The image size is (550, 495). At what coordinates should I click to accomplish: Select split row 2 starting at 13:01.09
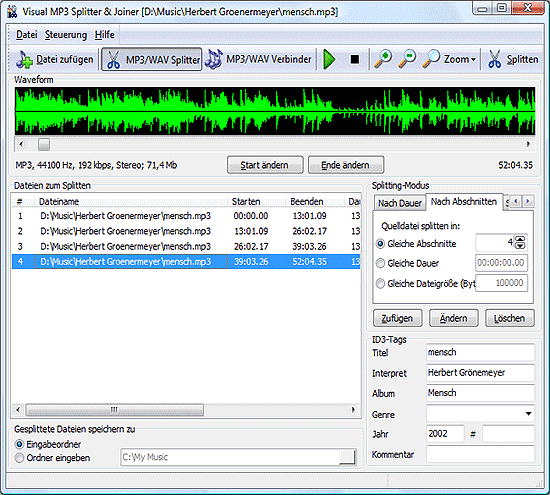[186, 231]
